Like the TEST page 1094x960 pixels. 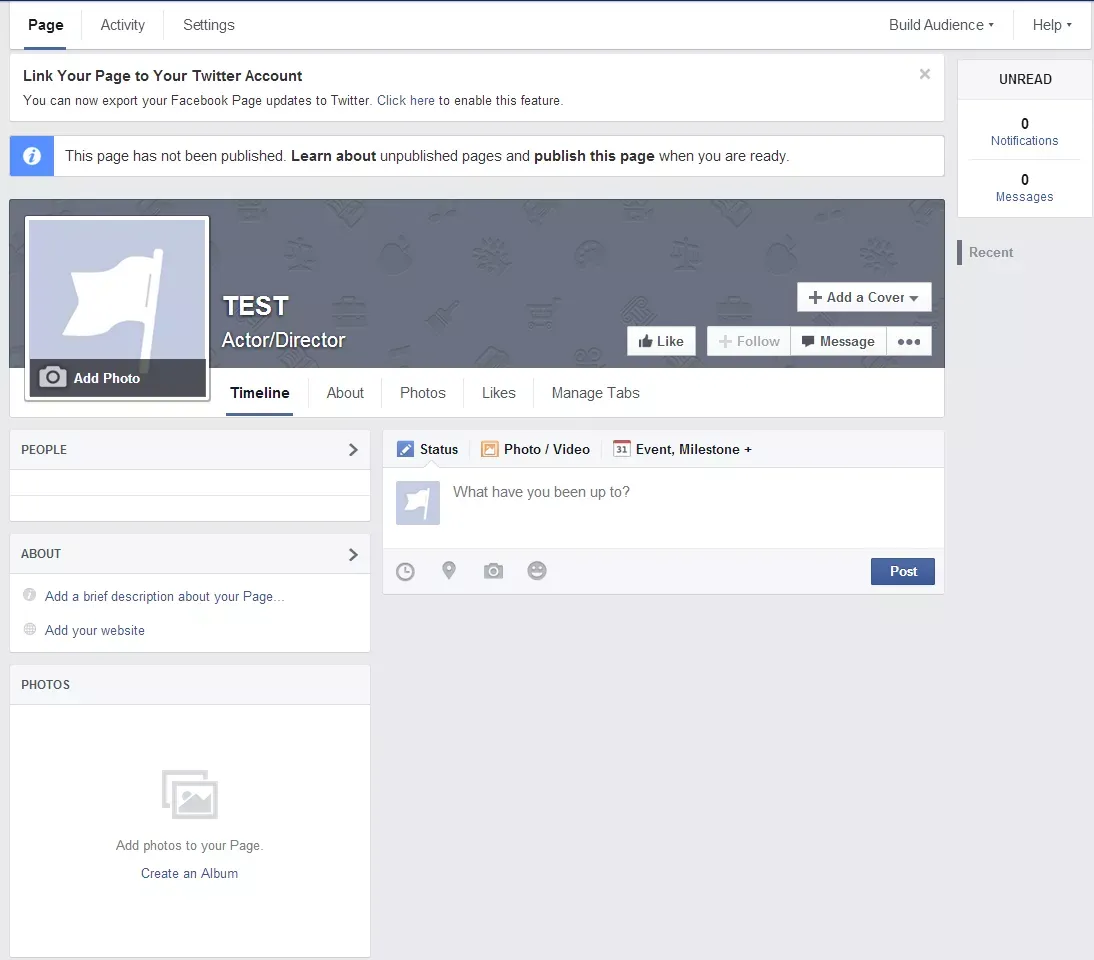661,340
